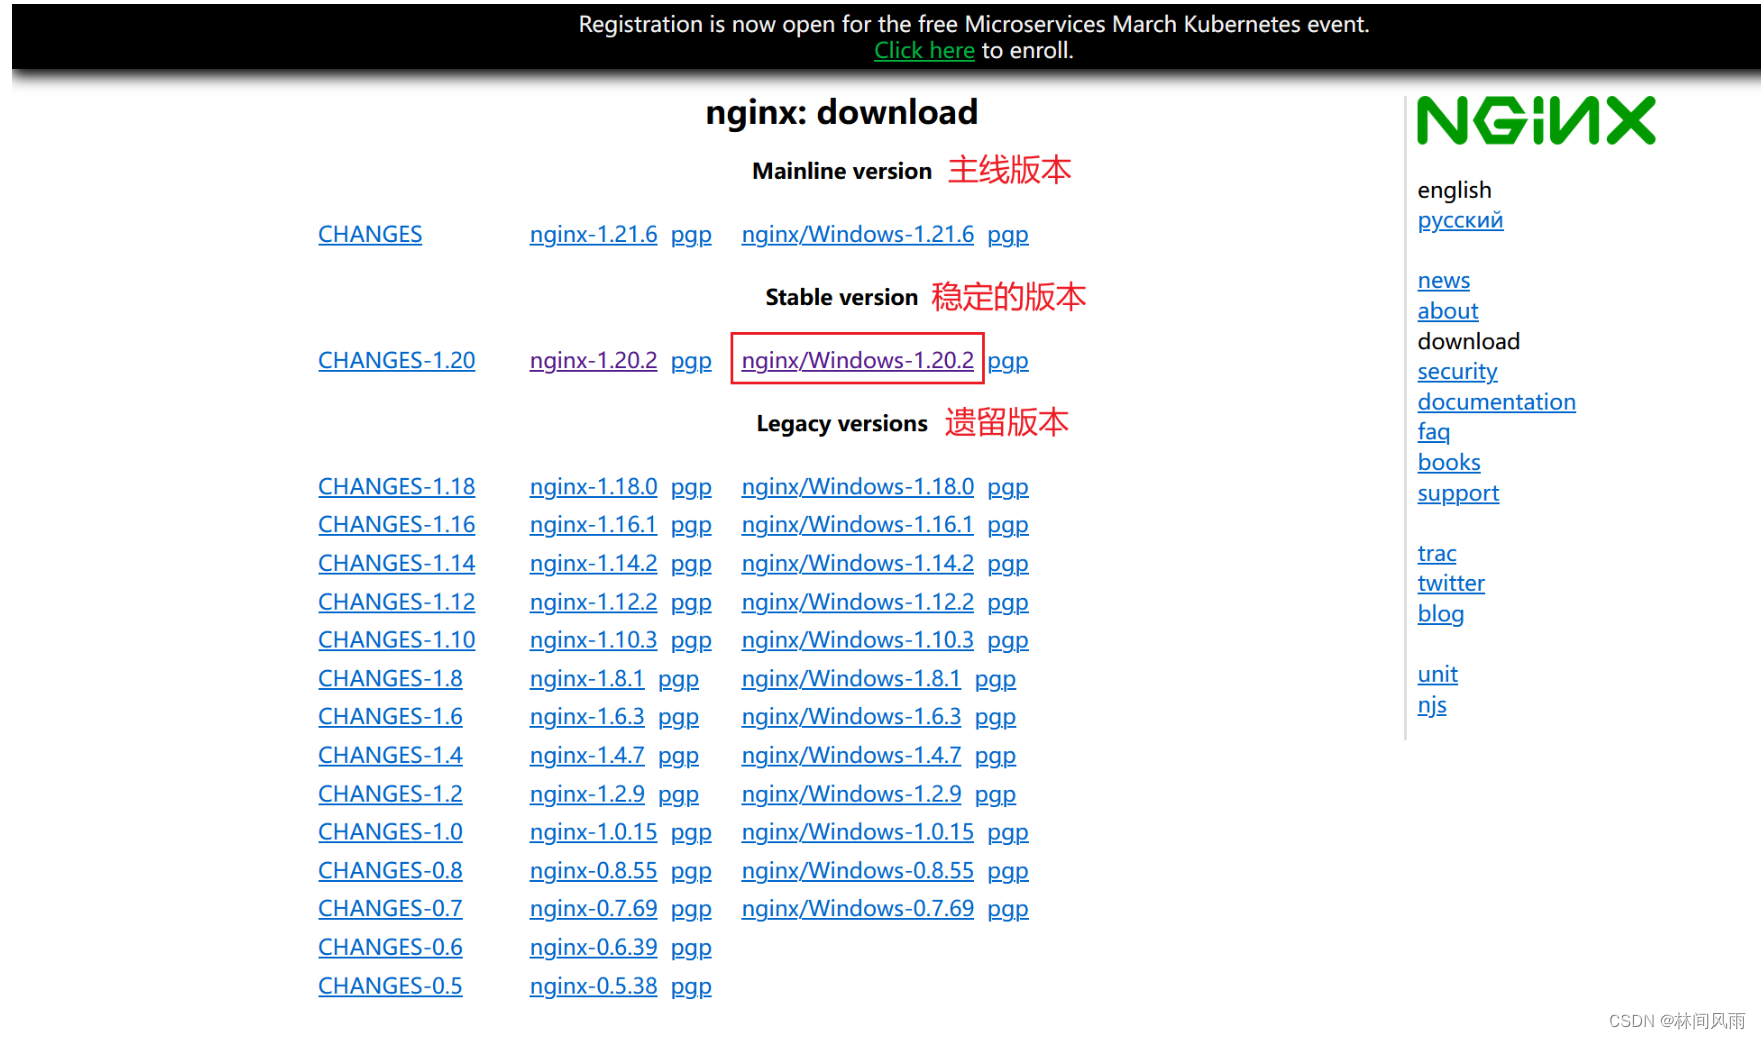The image size is (1761, 1039).
Task: Download nginx/Windows-1.10.3
Action: (857, 640)
